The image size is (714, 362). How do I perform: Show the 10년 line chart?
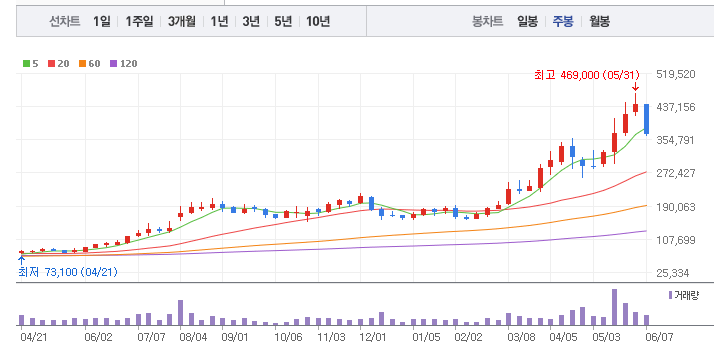coord(318,21)
